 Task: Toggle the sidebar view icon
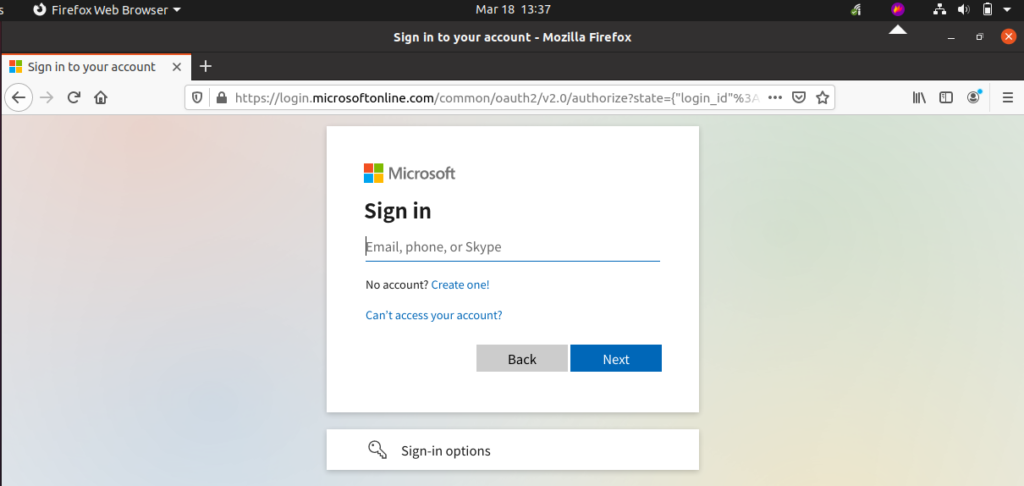[x=946, y=98]
